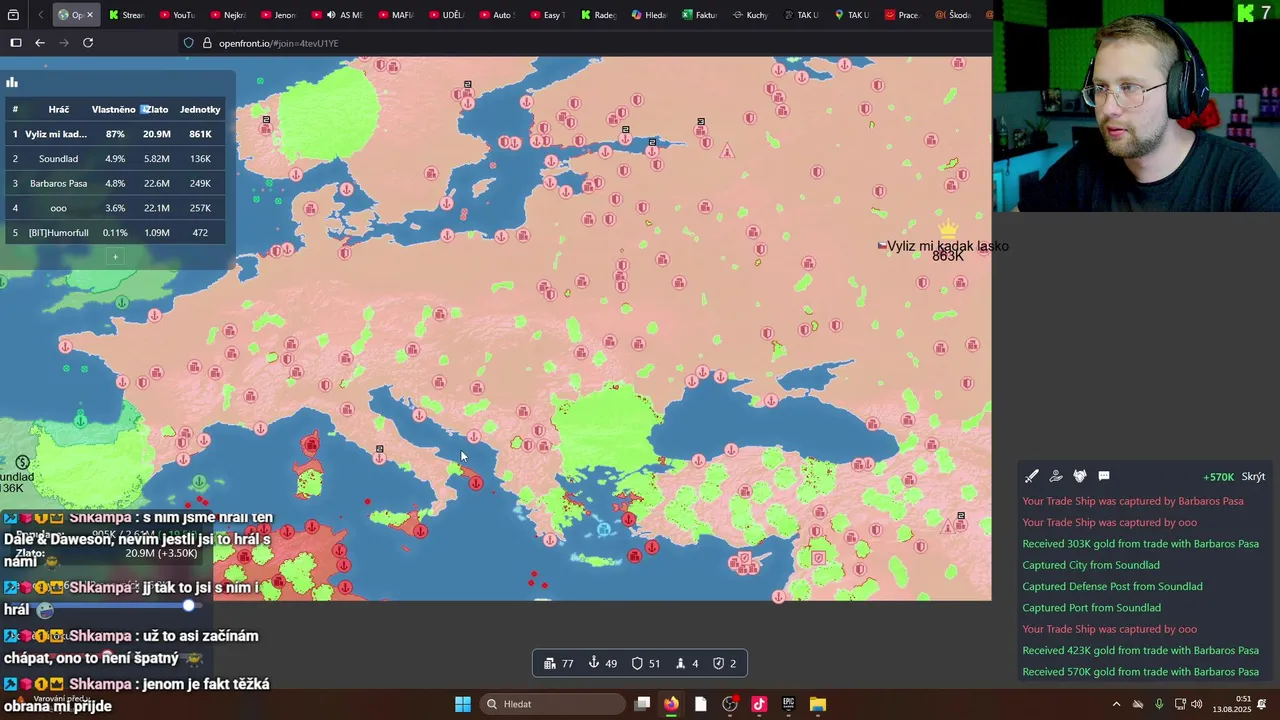
Task: Click event Captured City from Soundlad
Action: click(x=1091, y=565)
